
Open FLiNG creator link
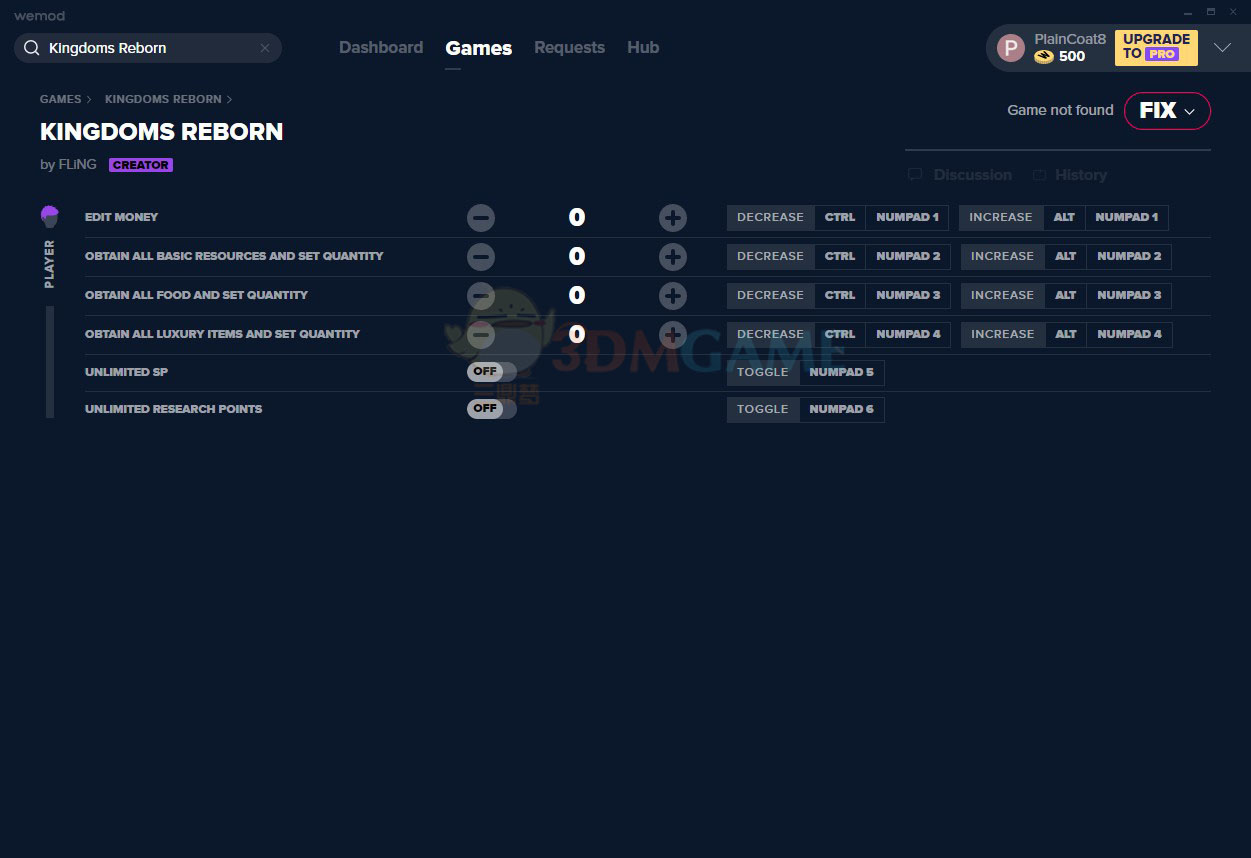click(77, 165)
